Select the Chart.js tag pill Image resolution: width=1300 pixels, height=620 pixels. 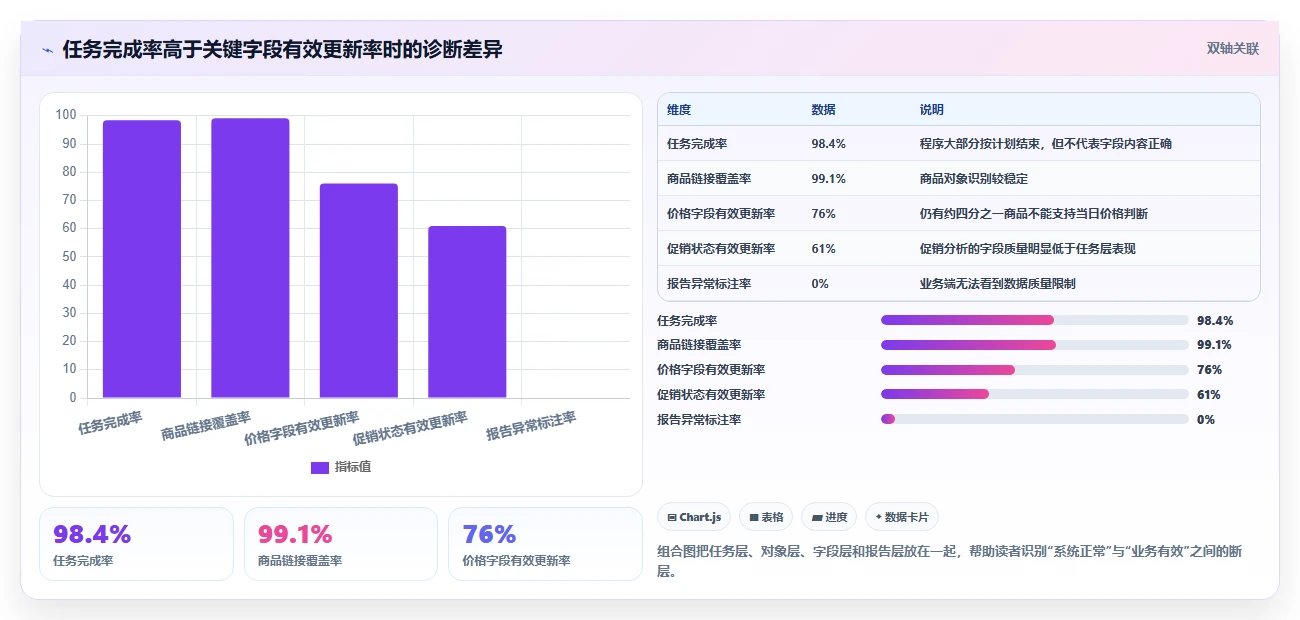click(693, 517)
